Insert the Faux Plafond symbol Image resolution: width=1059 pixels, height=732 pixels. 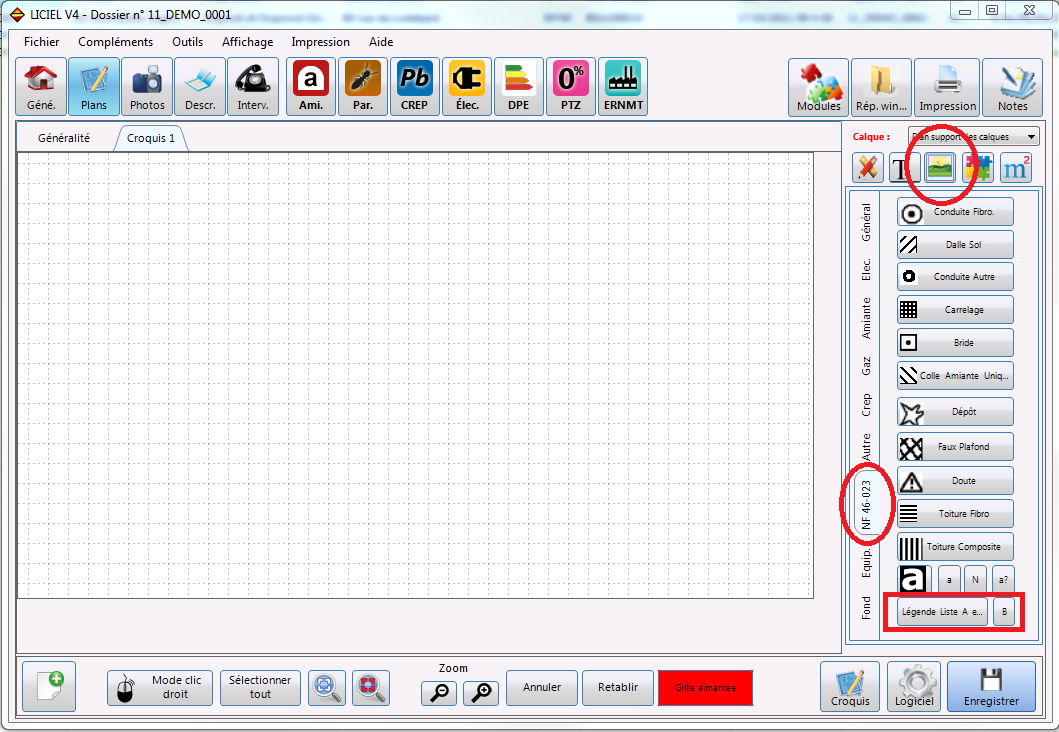(955, 447)
